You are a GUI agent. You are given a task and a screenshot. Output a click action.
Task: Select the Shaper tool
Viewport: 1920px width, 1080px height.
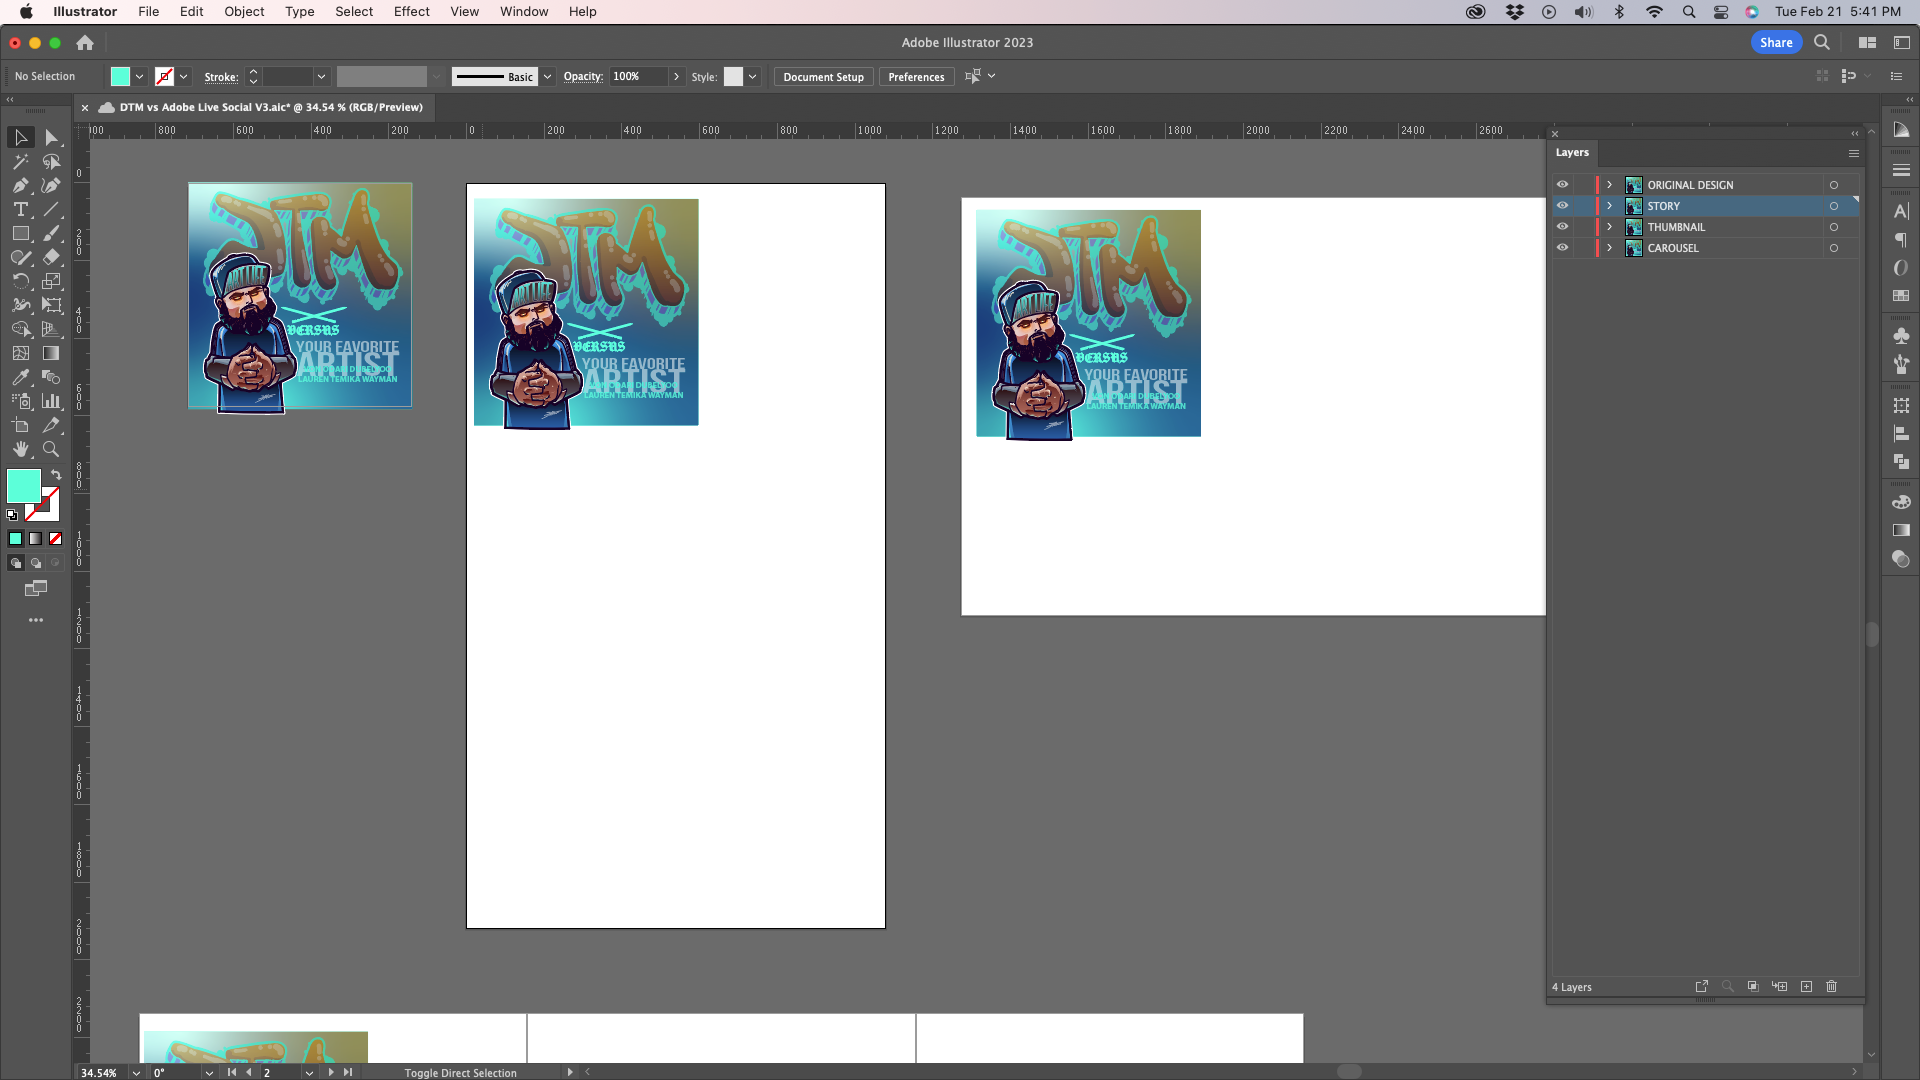point(20,257)
